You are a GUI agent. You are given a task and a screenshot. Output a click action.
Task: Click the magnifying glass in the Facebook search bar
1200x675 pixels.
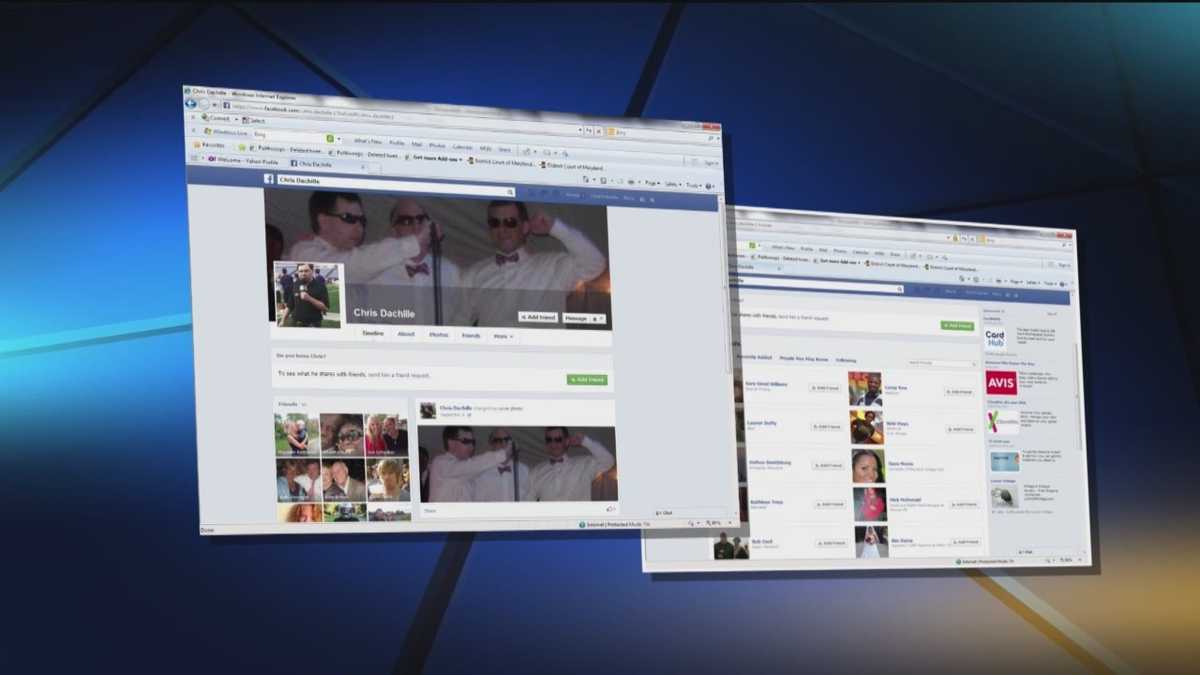tap(510, 192)
